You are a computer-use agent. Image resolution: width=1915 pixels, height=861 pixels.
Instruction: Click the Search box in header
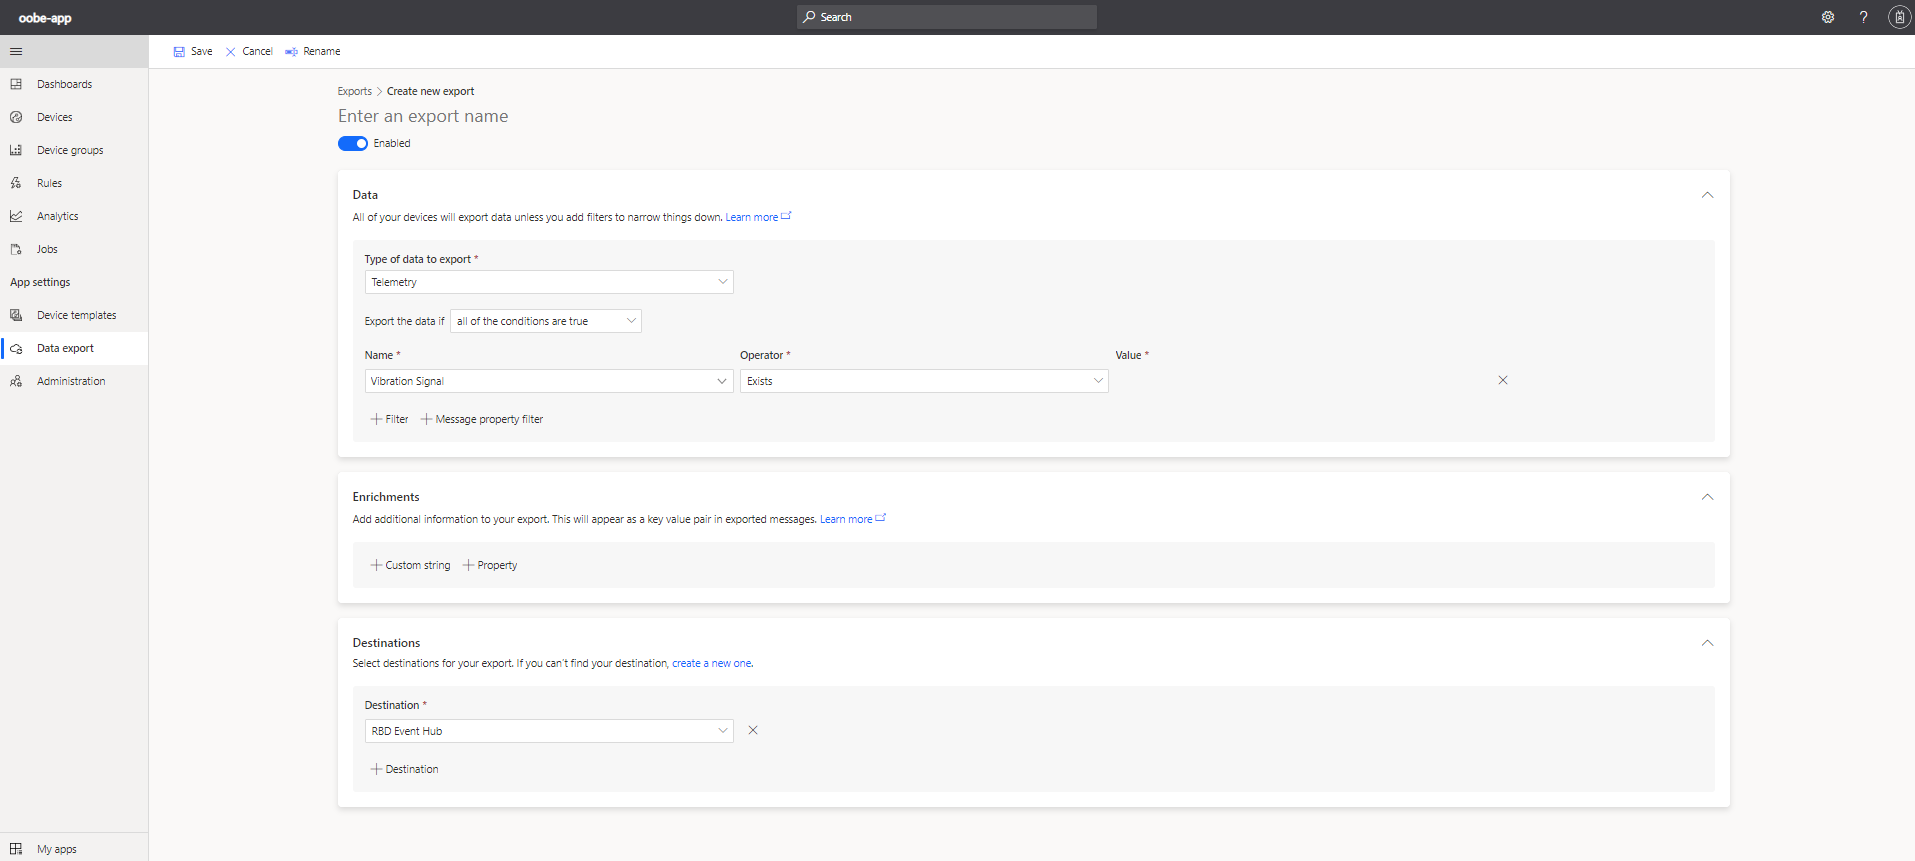(947, 17)
